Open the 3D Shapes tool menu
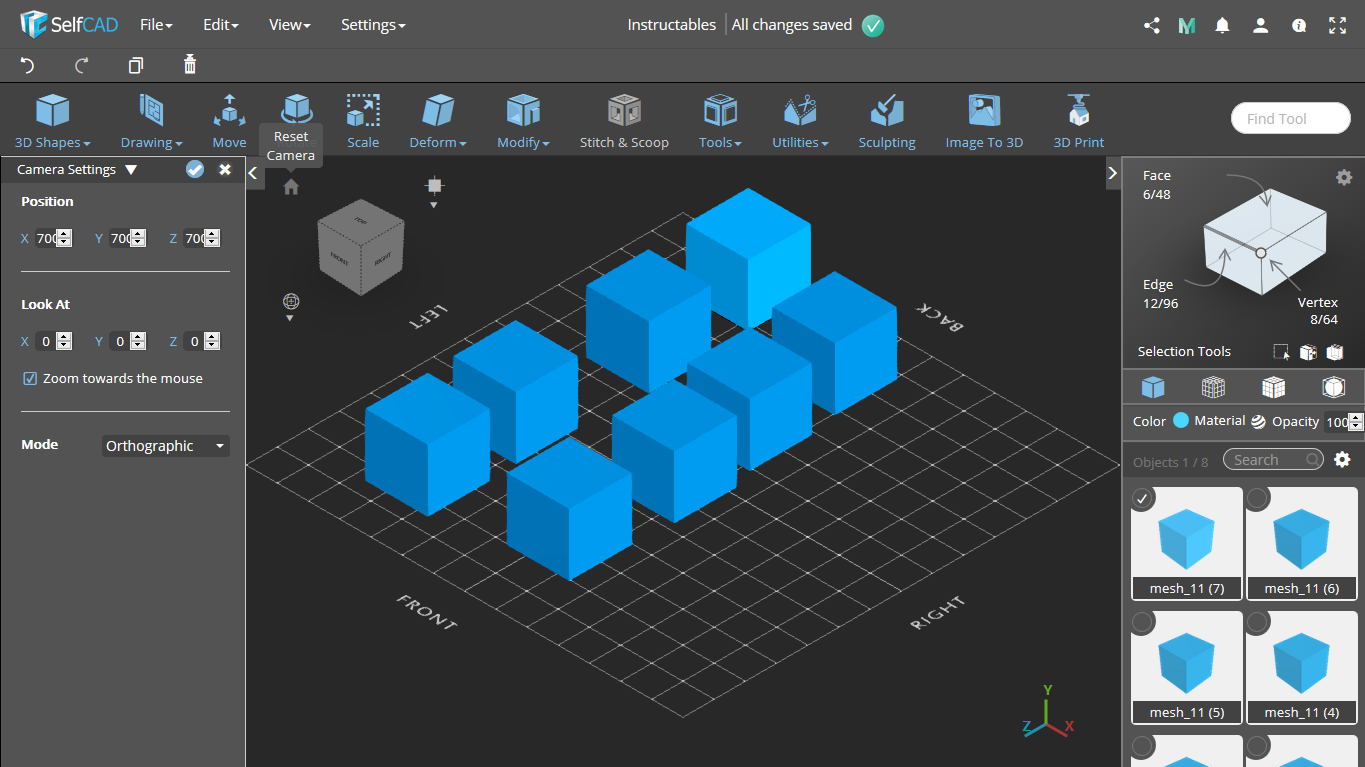1365x767 pixels. (52, 121)
